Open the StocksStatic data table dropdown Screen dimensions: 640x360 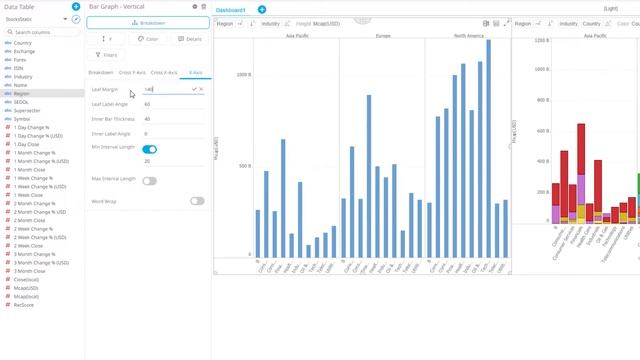[36, 19]
